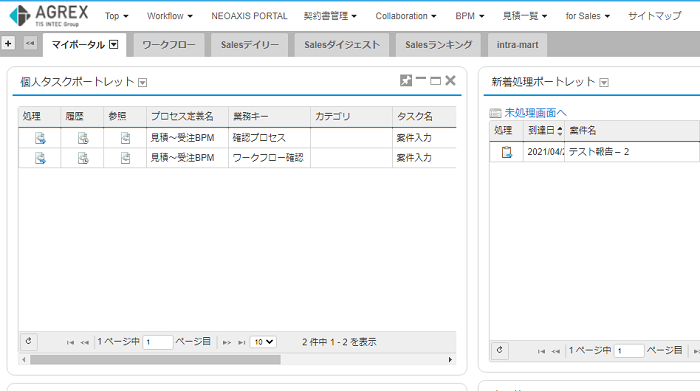Click the 2021/04 date cell
Screen dimensions: 700x391
pyautogui.click(x=544, y=152)
